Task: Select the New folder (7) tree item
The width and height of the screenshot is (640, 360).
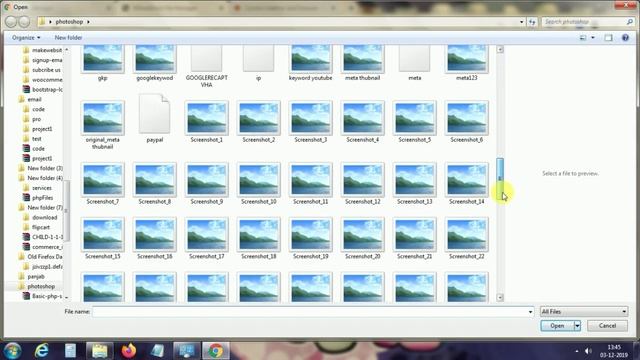Action: [41, 207]
